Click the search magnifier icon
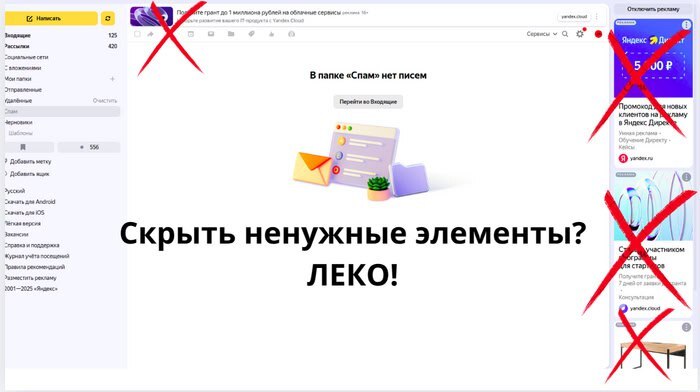700x392 pixels. (565, 34)
